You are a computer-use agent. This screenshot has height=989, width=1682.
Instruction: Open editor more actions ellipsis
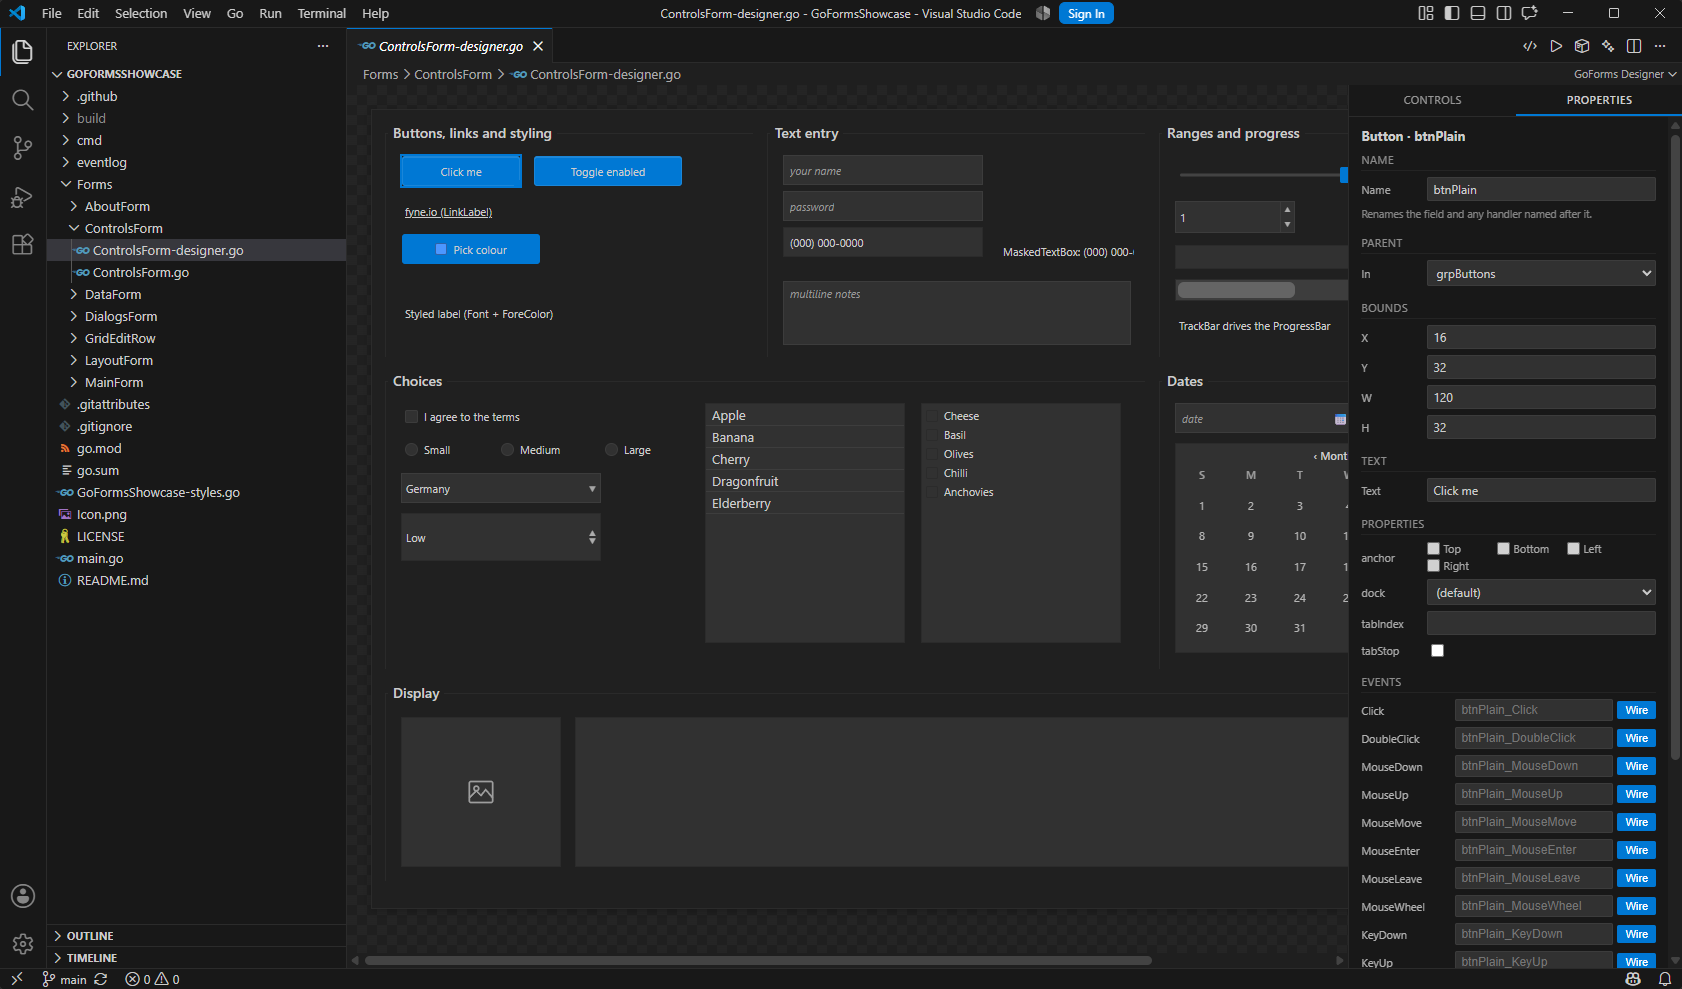(x=1660, y=46)
